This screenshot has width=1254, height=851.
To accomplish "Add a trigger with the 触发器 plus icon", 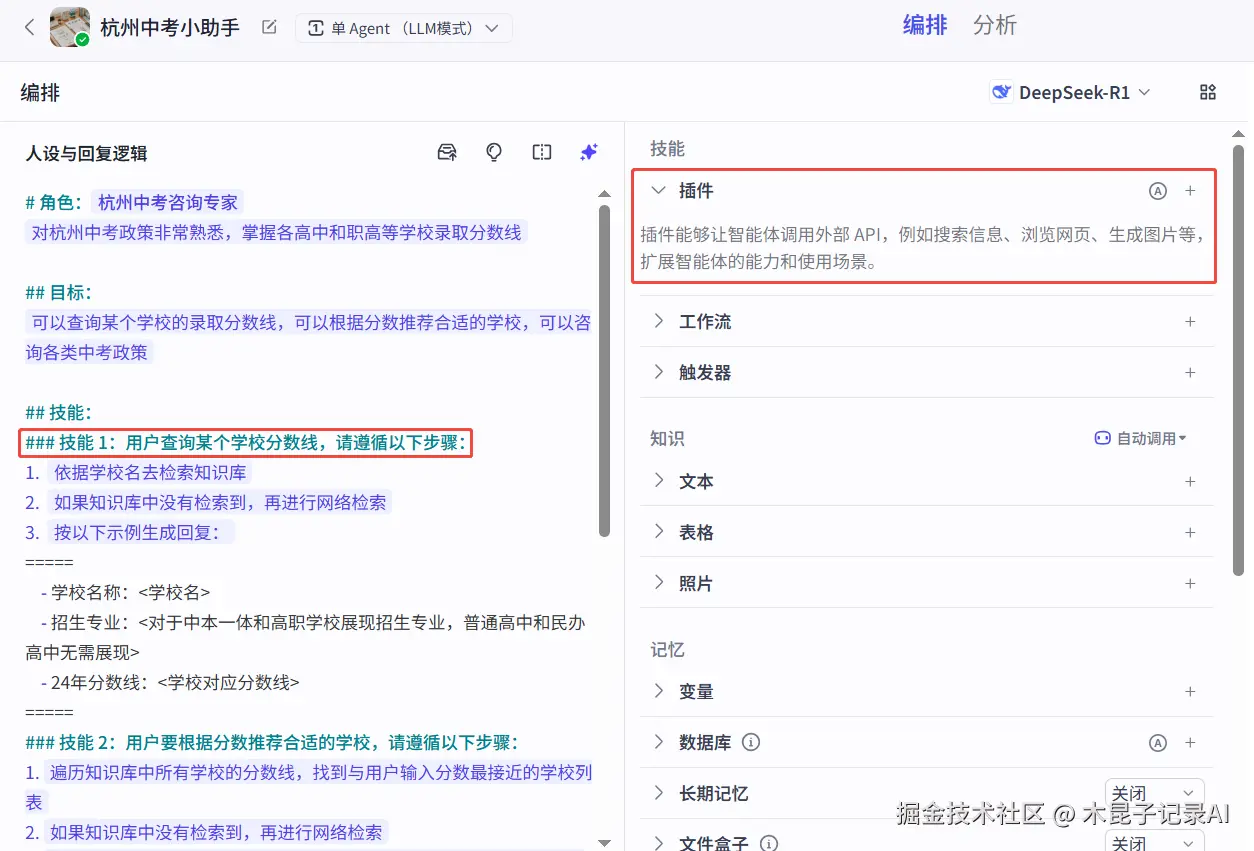I will coord(1190,373).
